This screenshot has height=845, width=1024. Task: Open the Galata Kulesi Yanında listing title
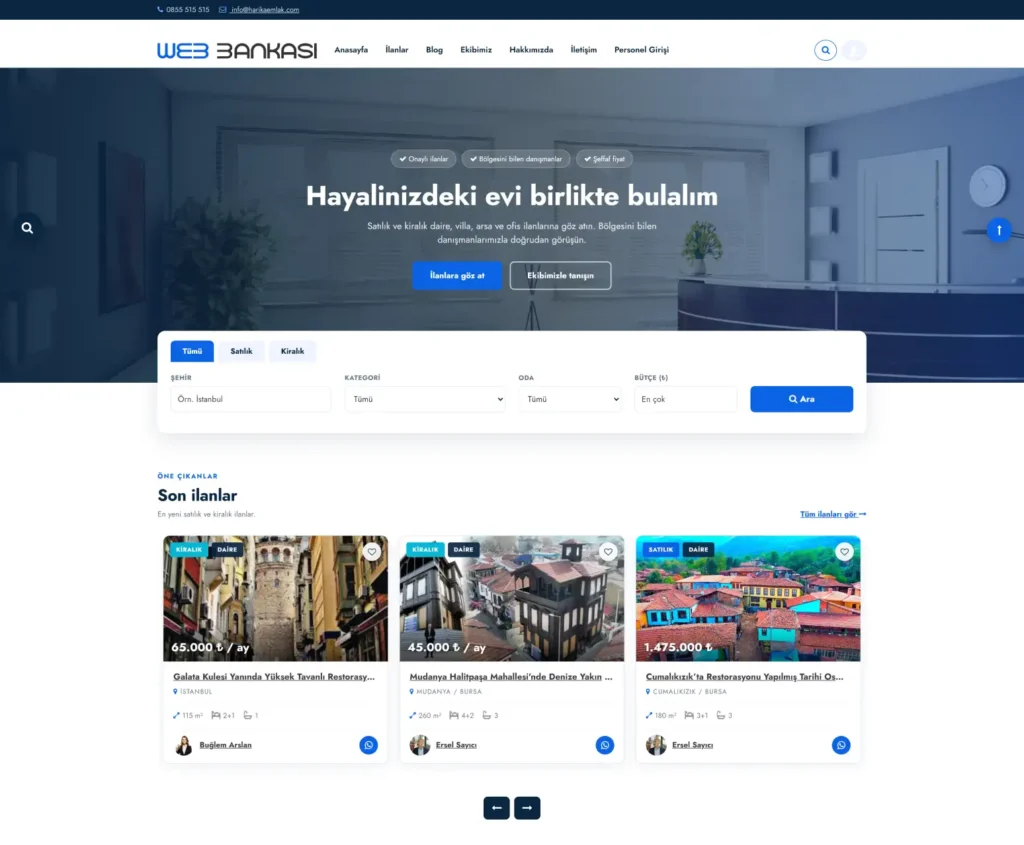[274, 677]
